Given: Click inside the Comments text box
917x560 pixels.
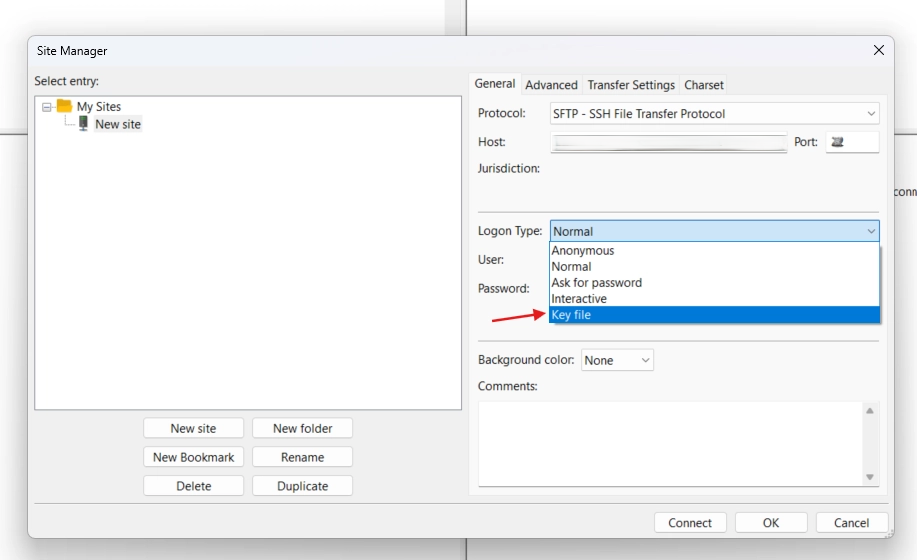Looking at the screenshot, I should tap(670, 444).
